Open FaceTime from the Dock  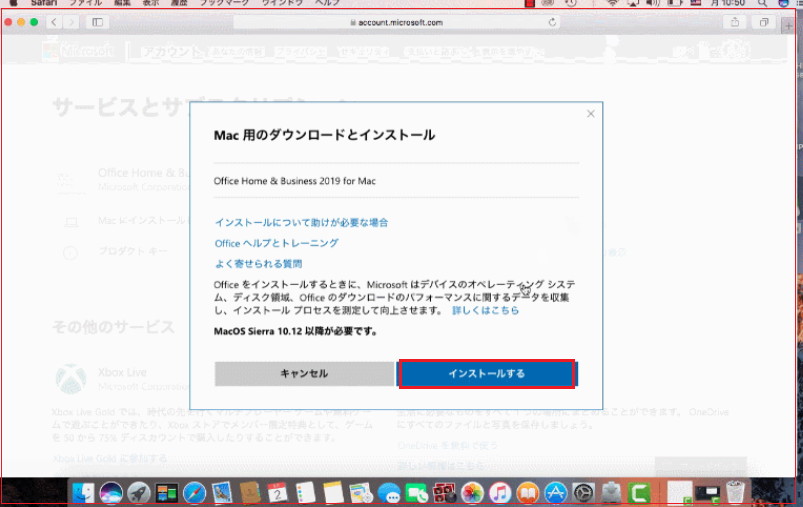[417, 493]
